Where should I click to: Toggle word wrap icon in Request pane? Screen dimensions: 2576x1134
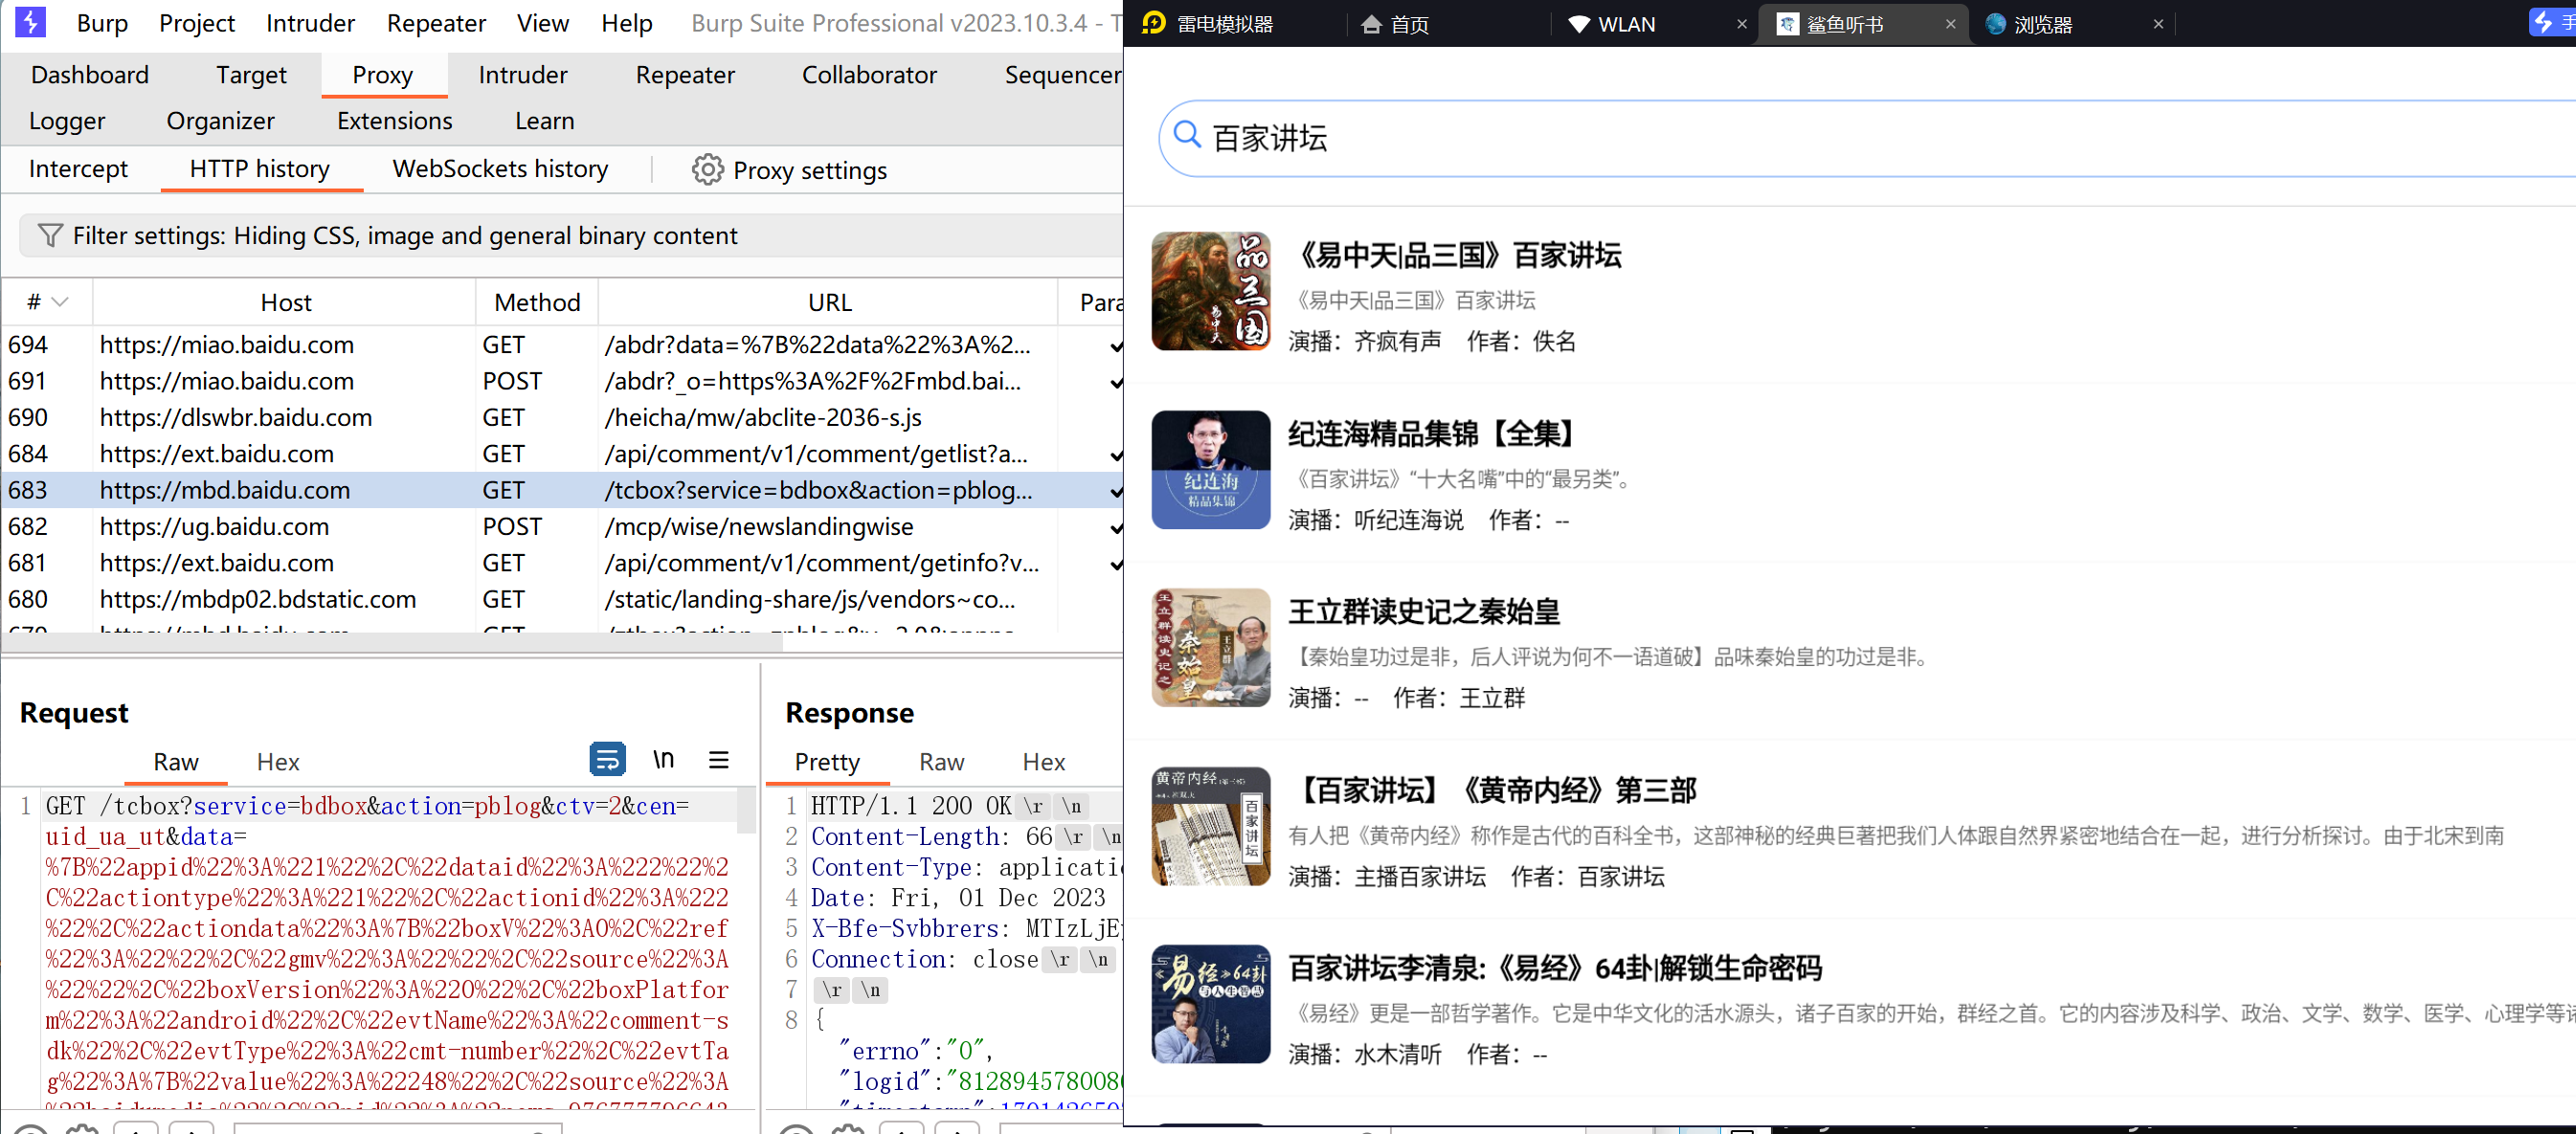[x=607, y=760]
